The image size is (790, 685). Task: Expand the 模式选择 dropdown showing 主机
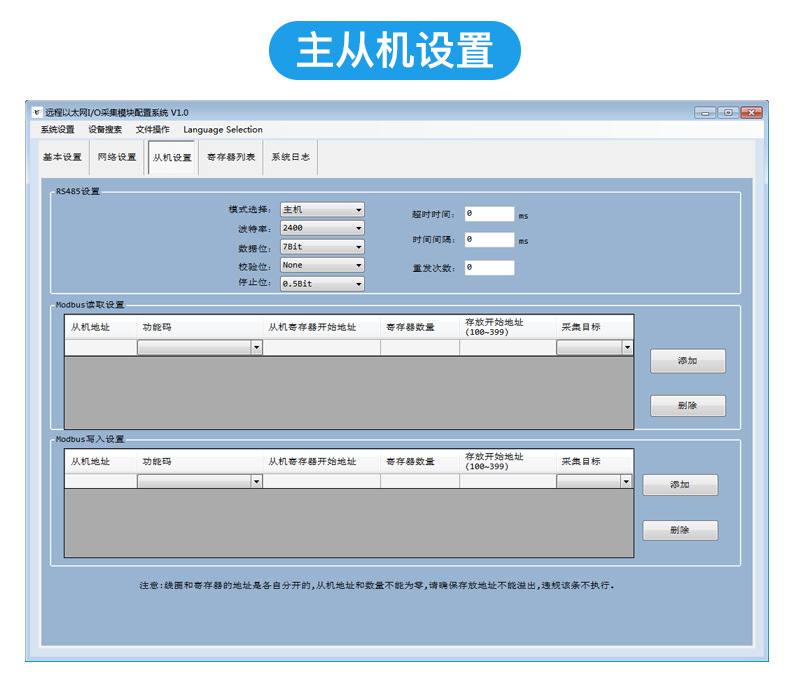(x=322, y=210)
